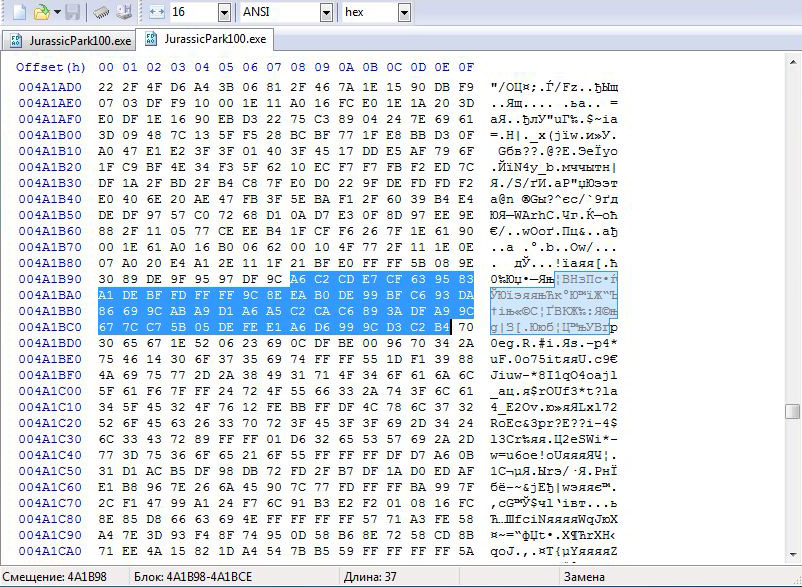This screenshot has width=802, height=587.
Task: Click the file icon on the active tab
Action: tap(151, 41)
